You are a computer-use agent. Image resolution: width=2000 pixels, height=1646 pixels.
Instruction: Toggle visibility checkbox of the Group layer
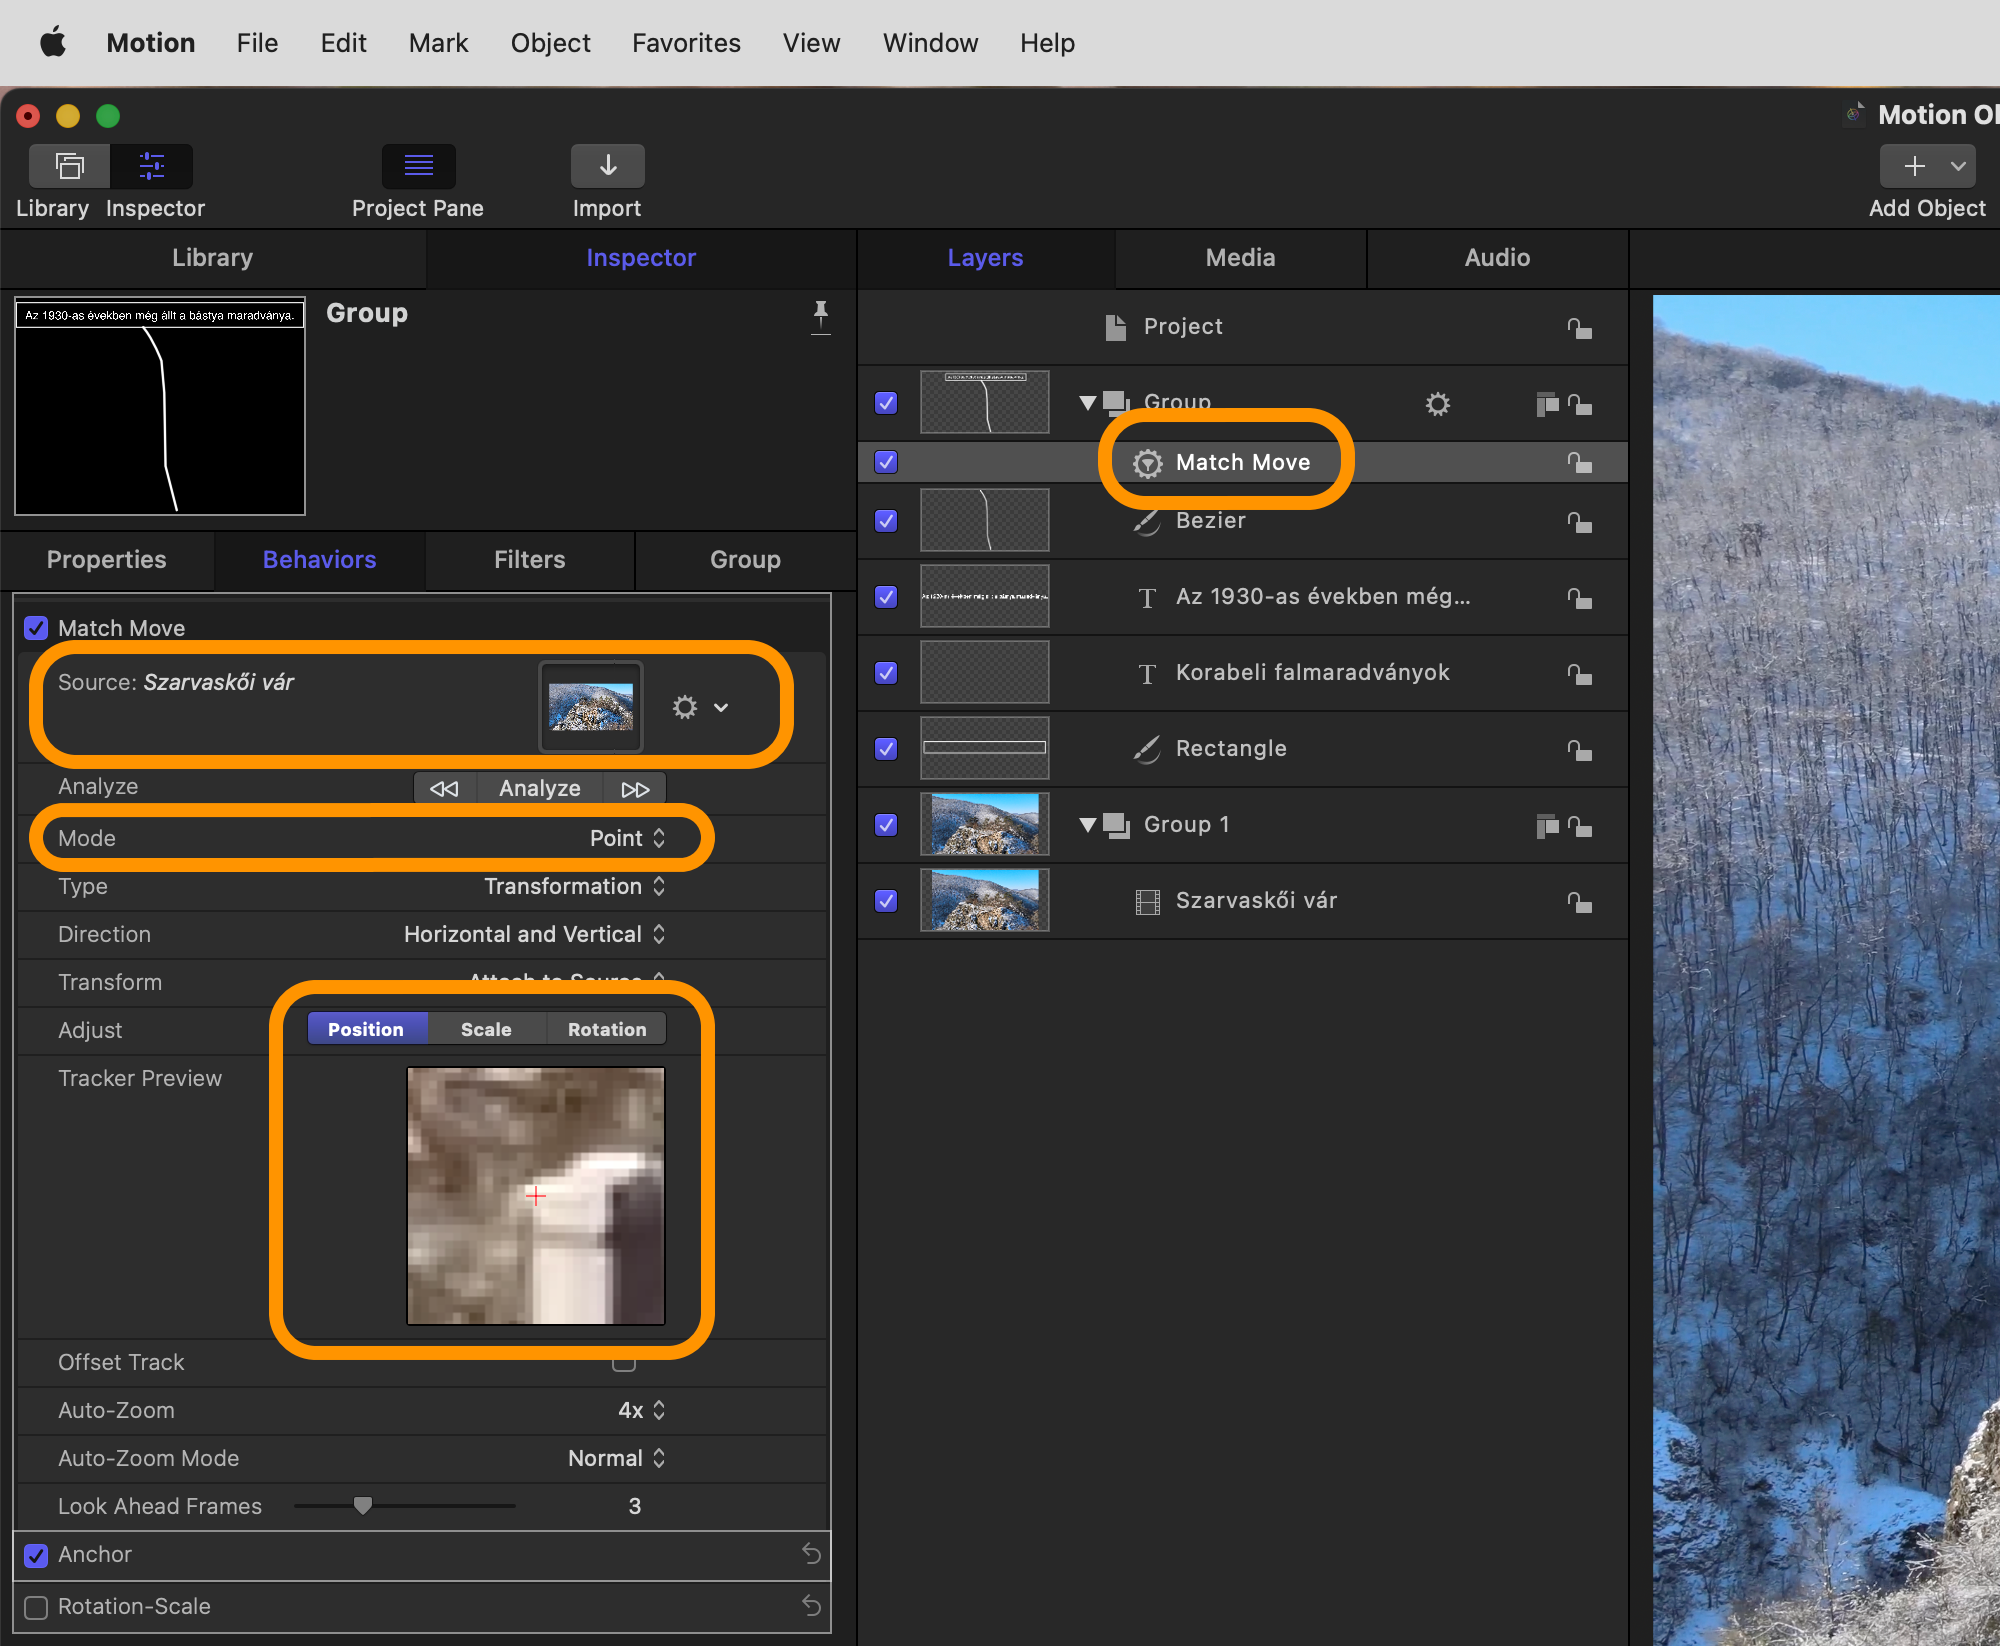886,403
